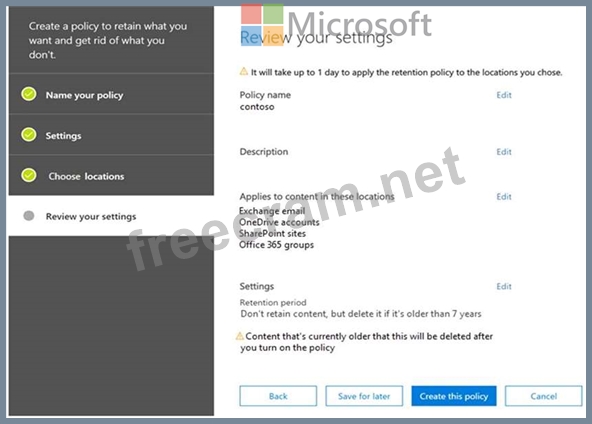Edit the retention period Settings

tap(504, 287)
